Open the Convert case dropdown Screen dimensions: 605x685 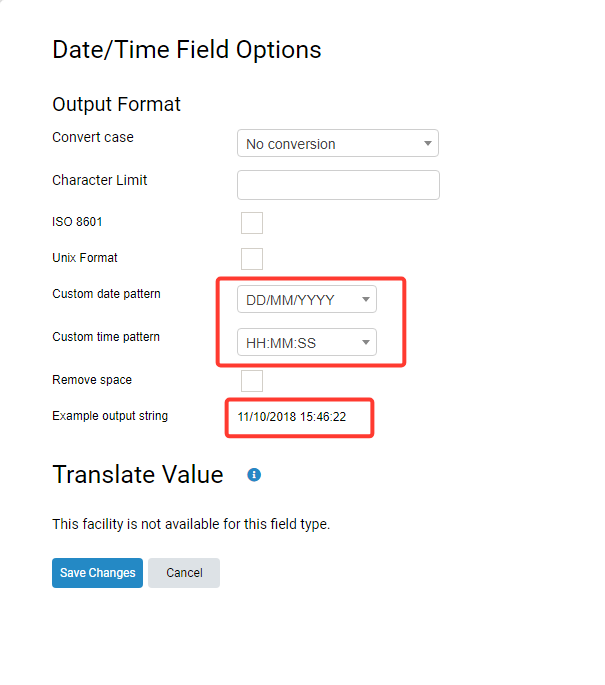[x=338, y=143]
